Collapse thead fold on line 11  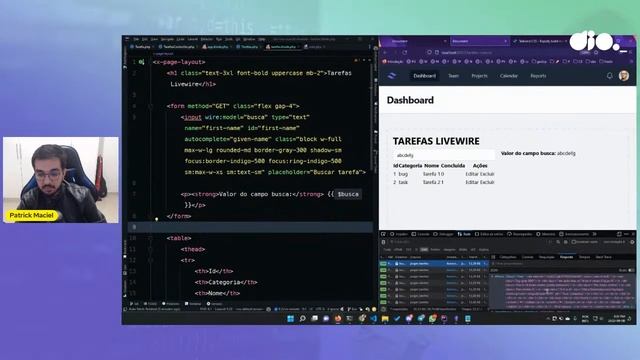pos(150,249)
